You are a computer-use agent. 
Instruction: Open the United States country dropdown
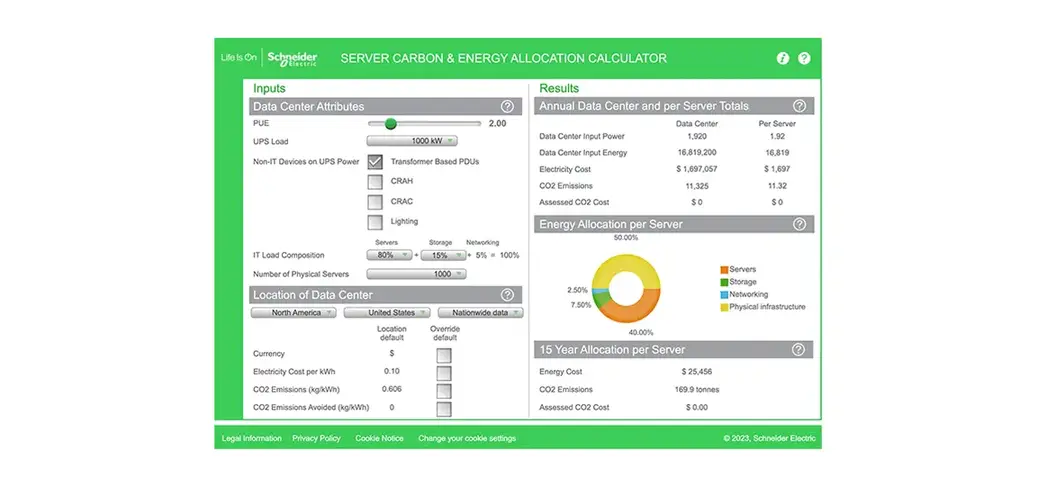(387, 313)
